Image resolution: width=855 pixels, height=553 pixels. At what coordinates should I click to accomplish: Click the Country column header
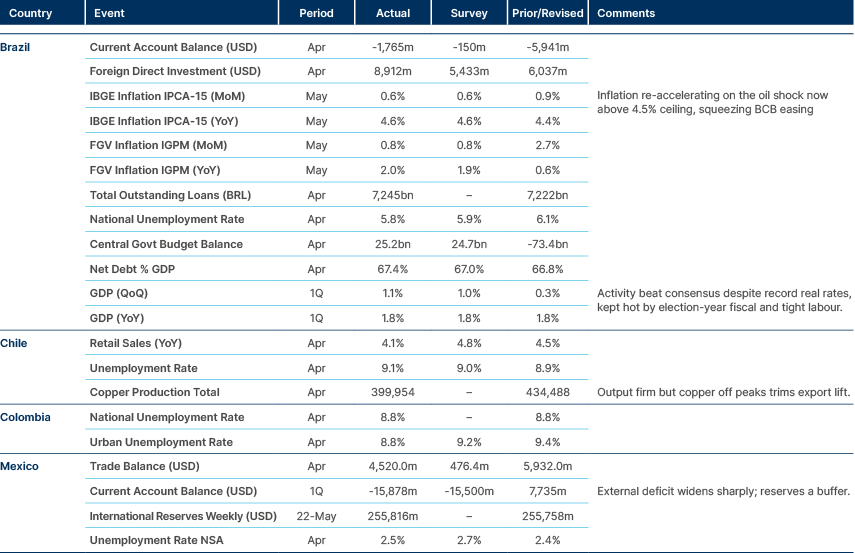pyautogui.click(x=31, y=13)
